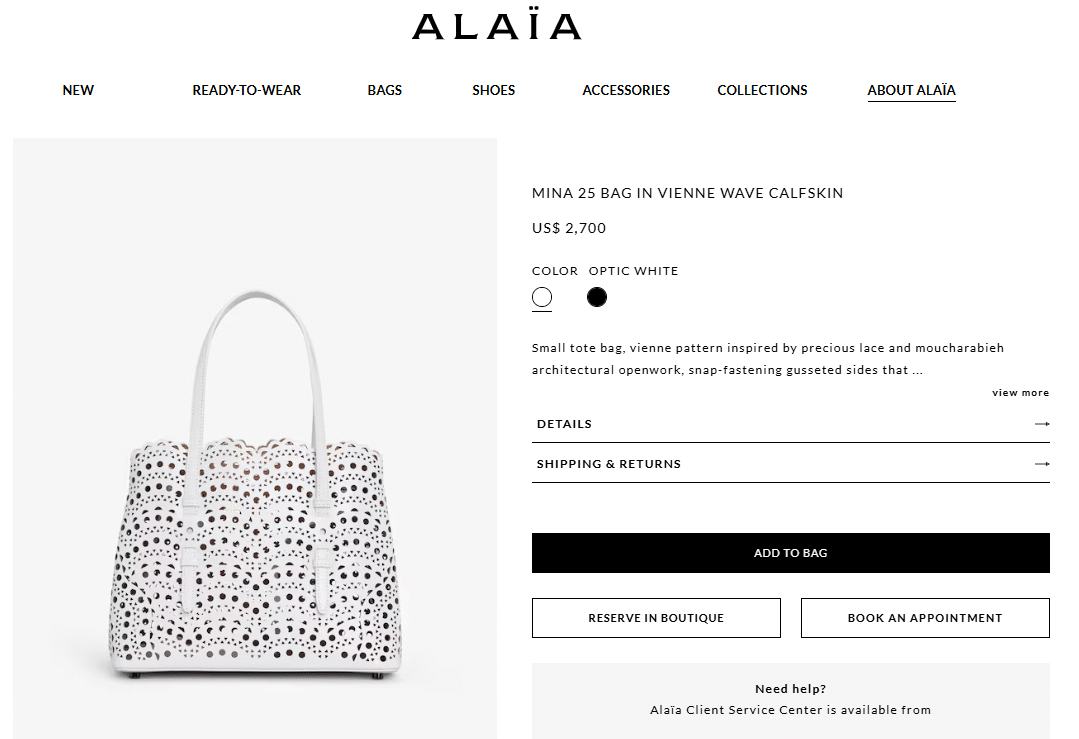
Task: Click the Reserve in Boutique button
Action: [x=656, y=618]
